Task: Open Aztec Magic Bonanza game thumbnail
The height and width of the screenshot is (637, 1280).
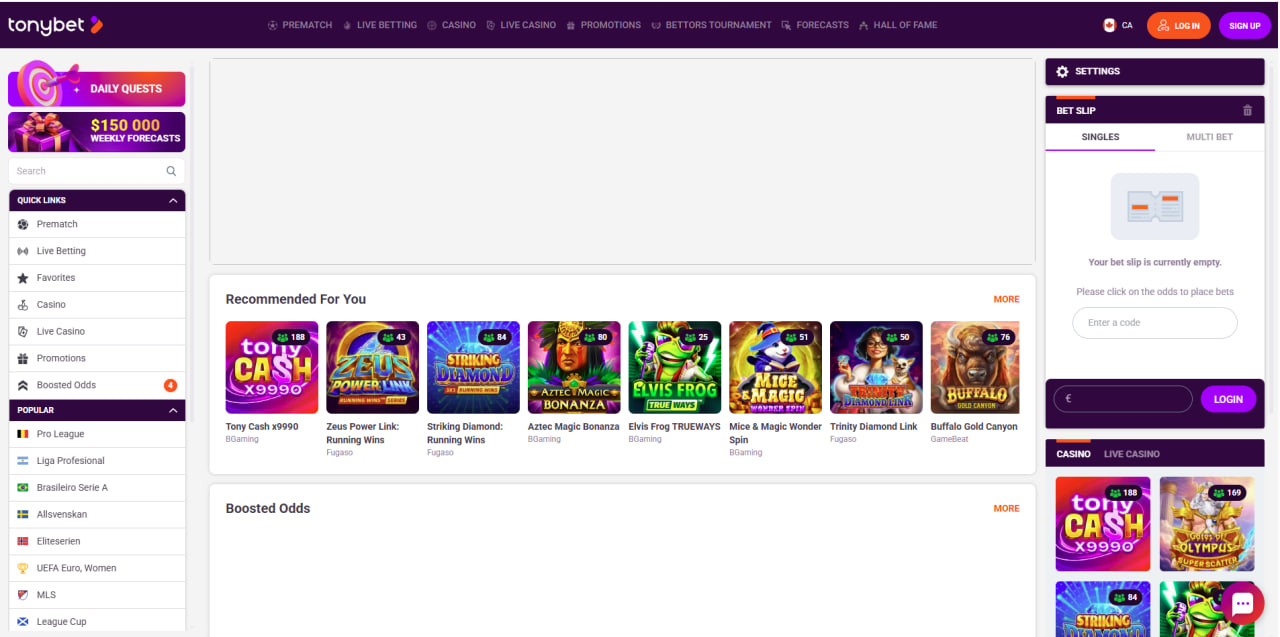Action: (x=574, y=367)
